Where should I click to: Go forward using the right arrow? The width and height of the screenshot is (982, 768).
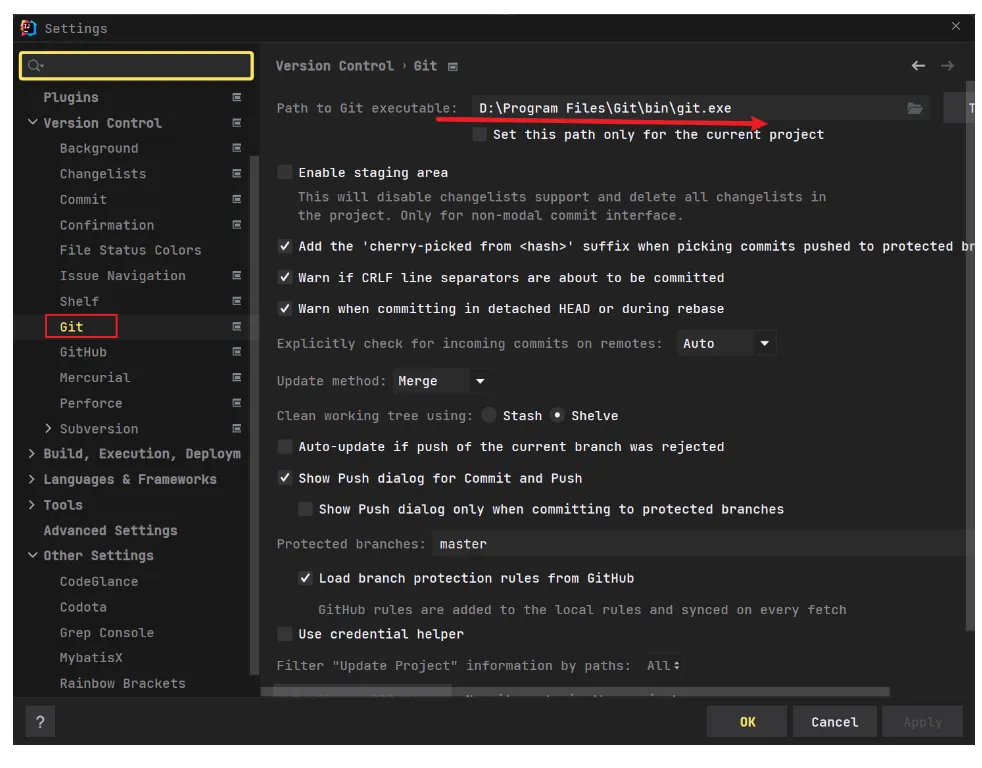tap(948, 66)
